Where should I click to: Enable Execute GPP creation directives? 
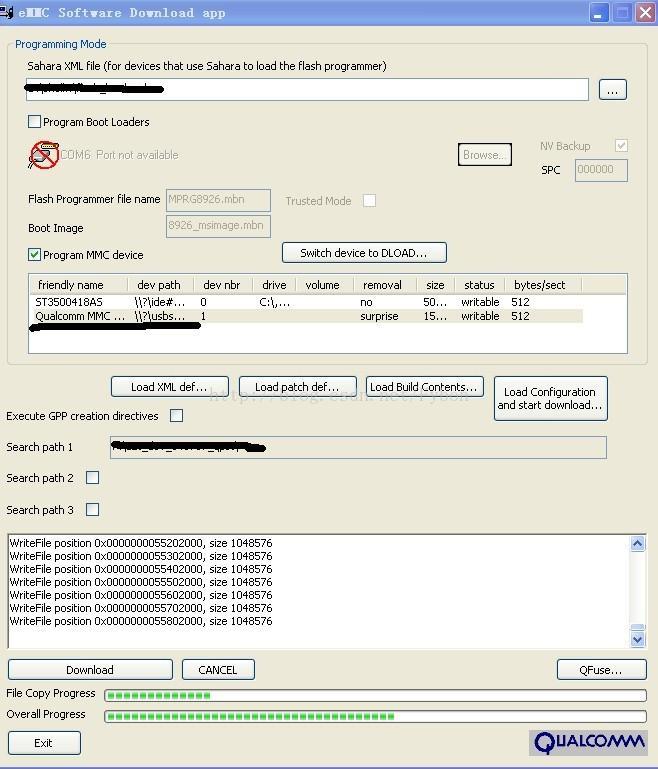tap(177, 416)
